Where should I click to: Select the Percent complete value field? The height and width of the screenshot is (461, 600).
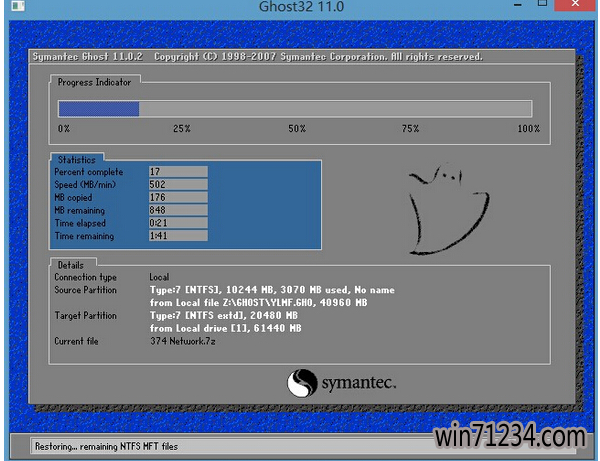click(177, 172)
